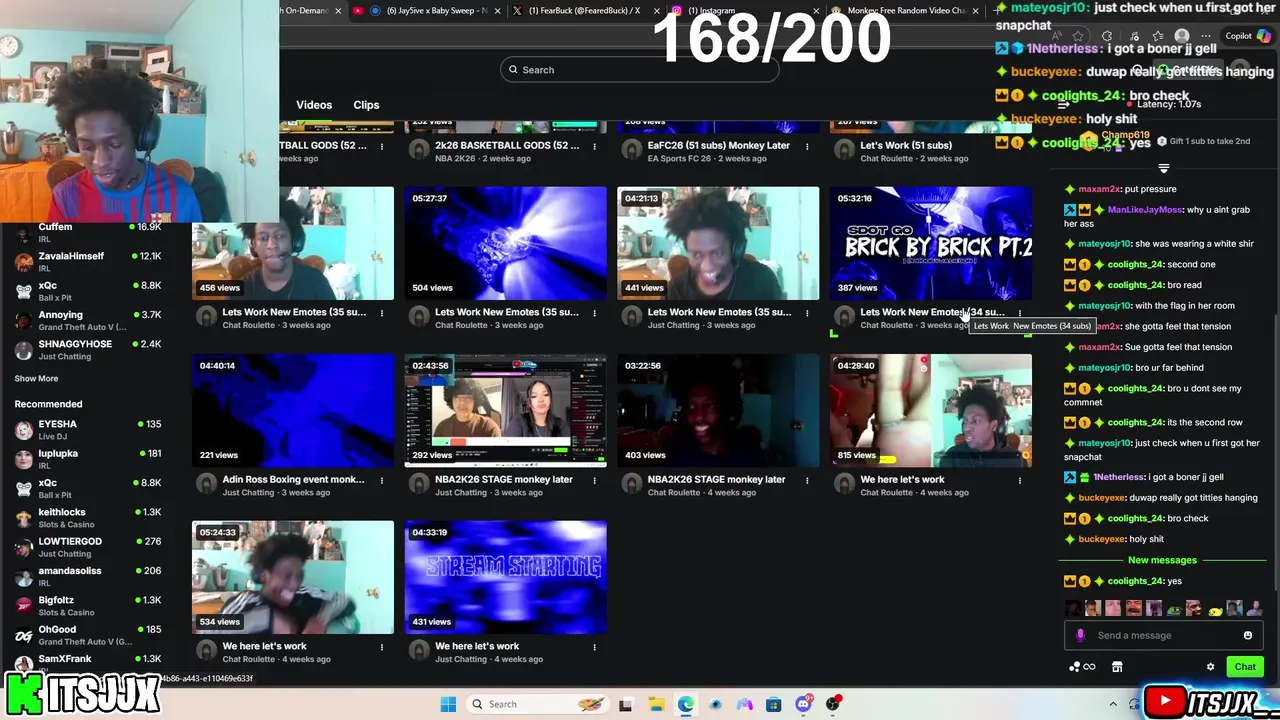Open the emoji picker in chat box
Viewport: 1280px width, 720px height.
point(1247,636)
